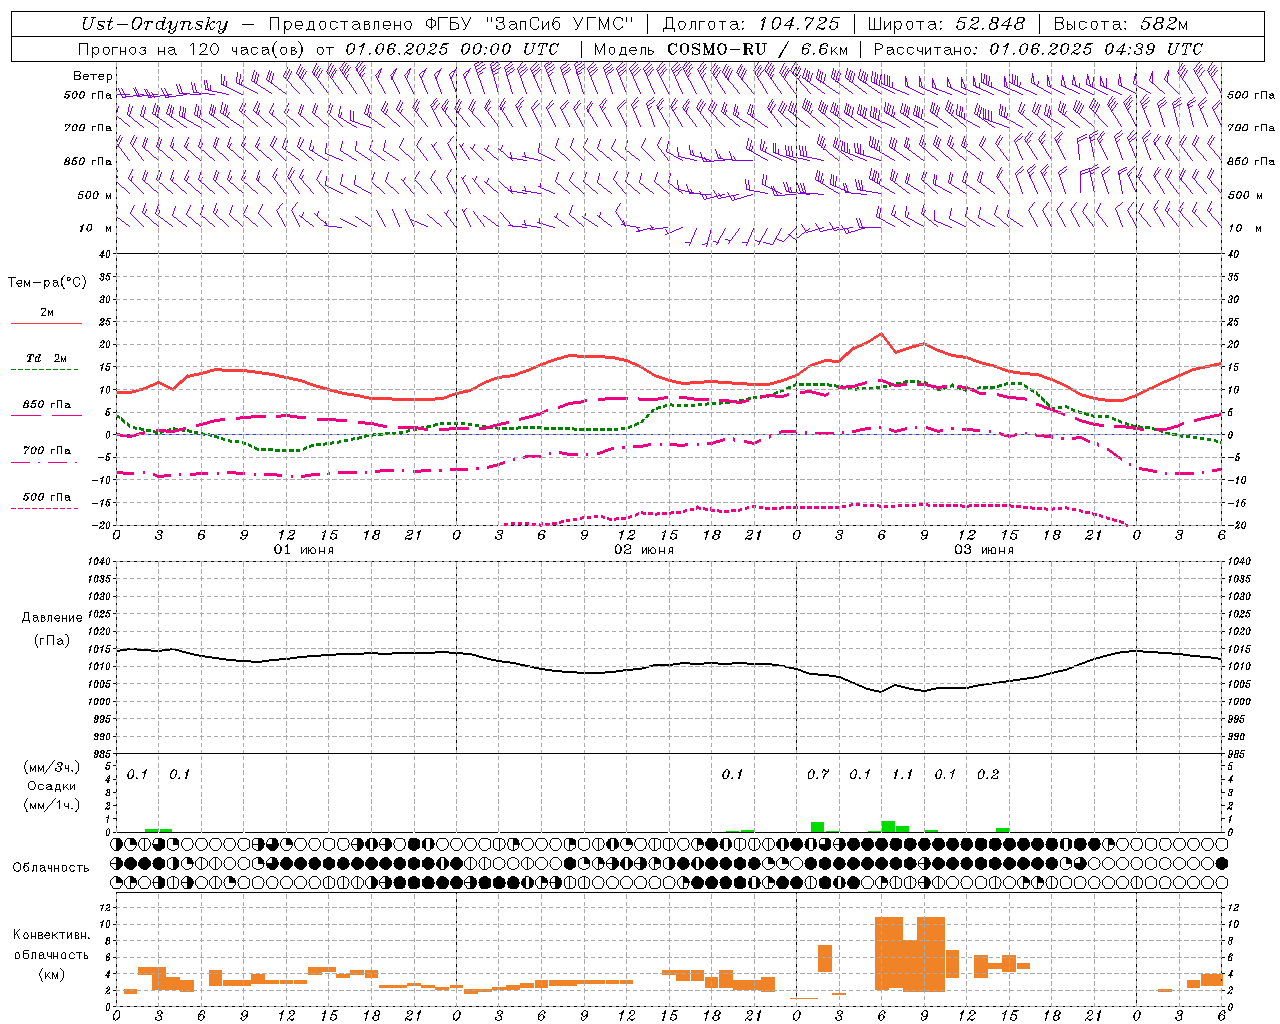The height and width of the screenshot is (1024, 1280).
Task: Click the Тем-ра(°C) temperature panel label
Action: pos(47,283)
